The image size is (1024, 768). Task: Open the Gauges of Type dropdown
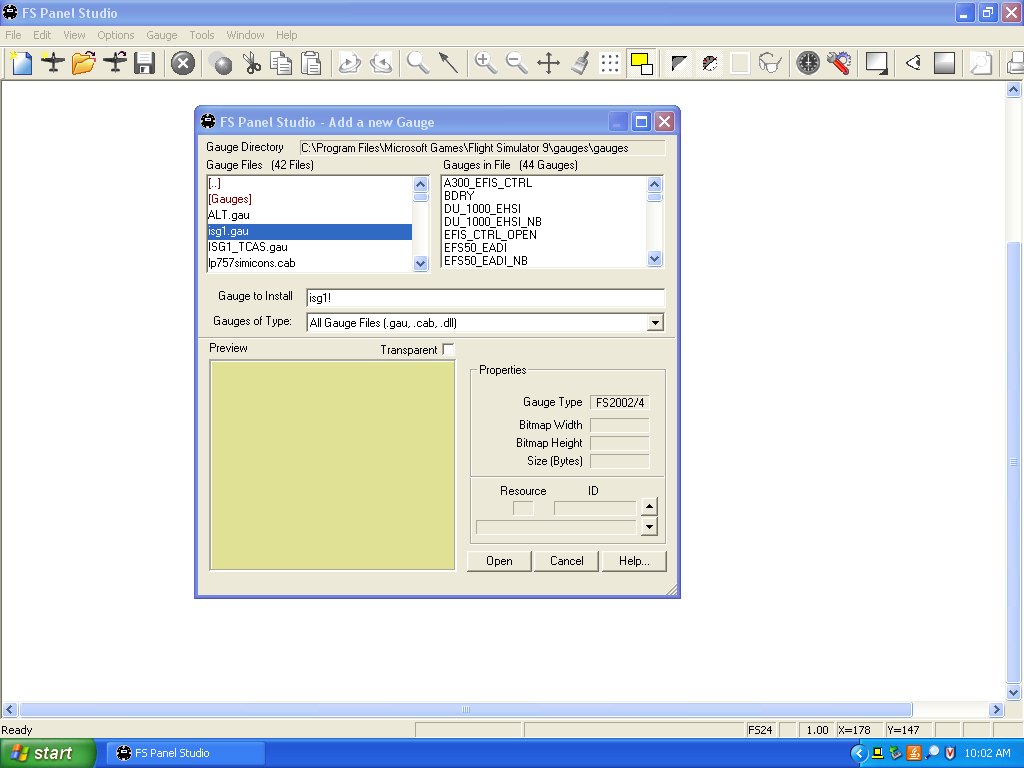click(x=655, y=323)
